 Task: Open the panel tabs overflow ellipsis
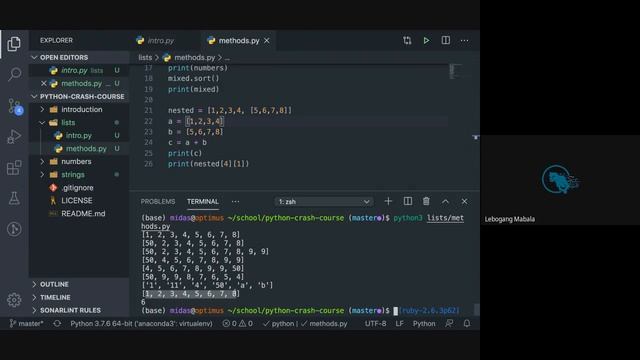pyautogui.click(x=236, y=202)
